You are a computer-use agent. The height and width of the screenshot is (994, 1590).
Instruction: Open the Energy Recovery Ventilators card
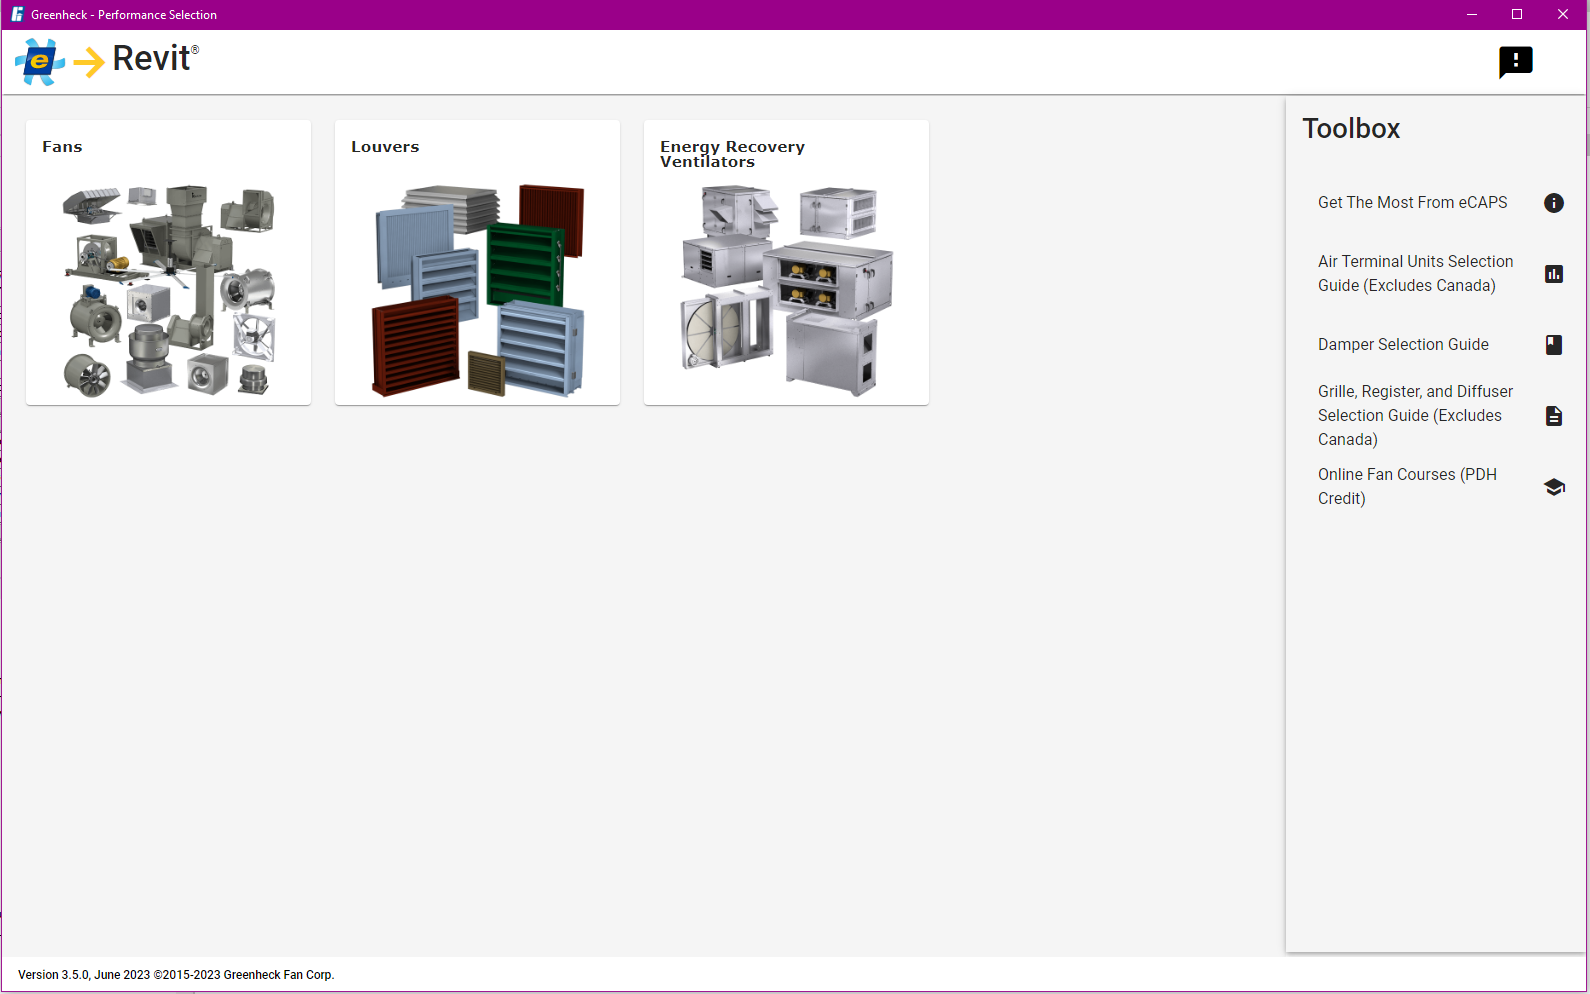point(786,263)
